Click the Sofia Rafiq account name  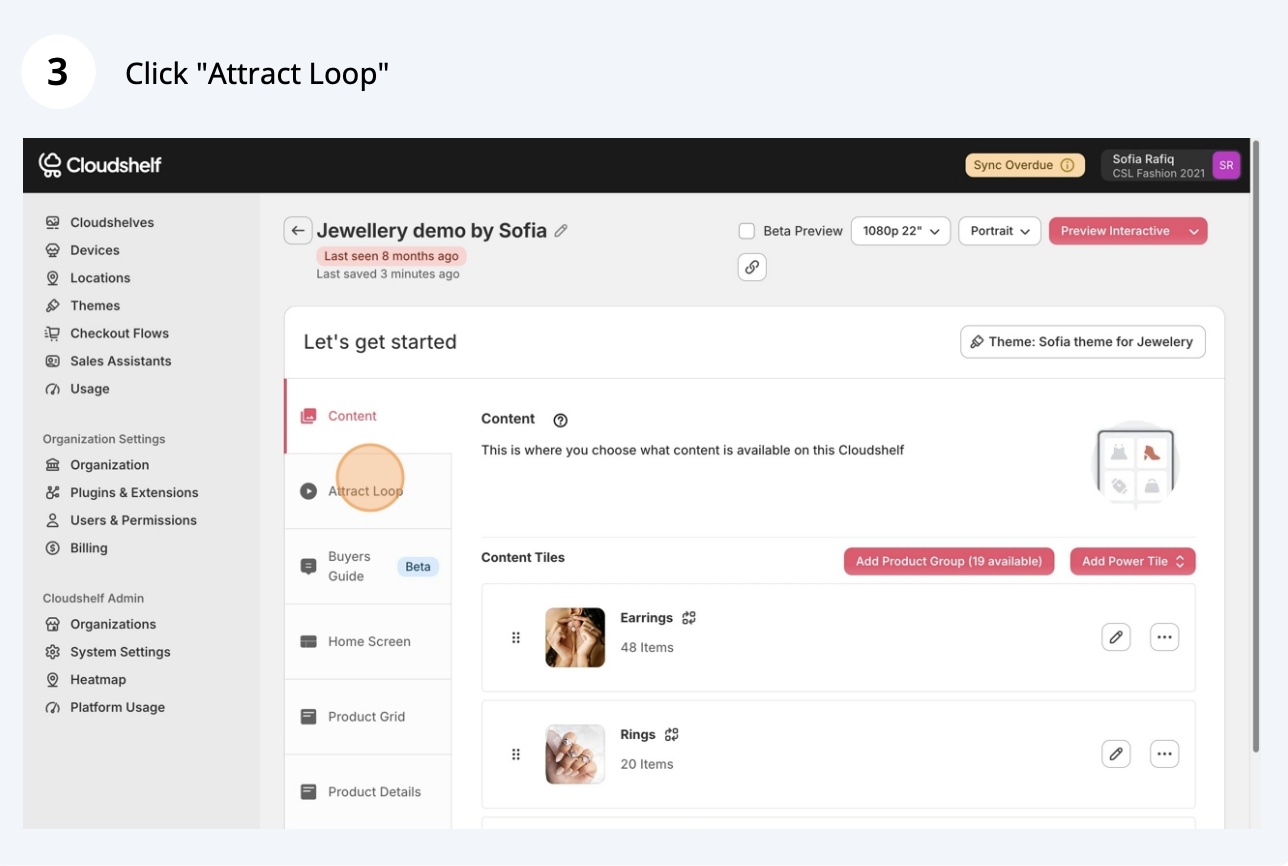pos(1143,159)
